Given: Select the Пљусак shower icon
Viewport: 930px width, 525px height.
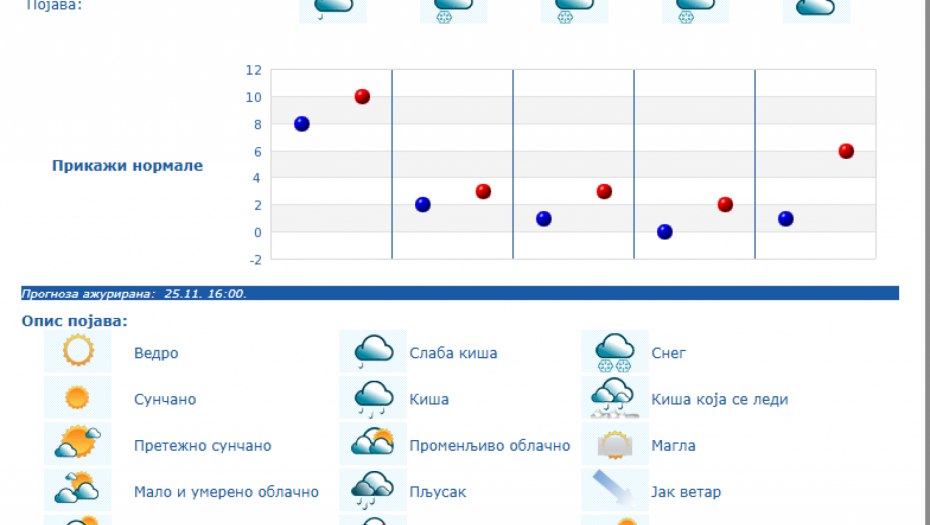Looking at the screenshot, I should coord(373,490).
